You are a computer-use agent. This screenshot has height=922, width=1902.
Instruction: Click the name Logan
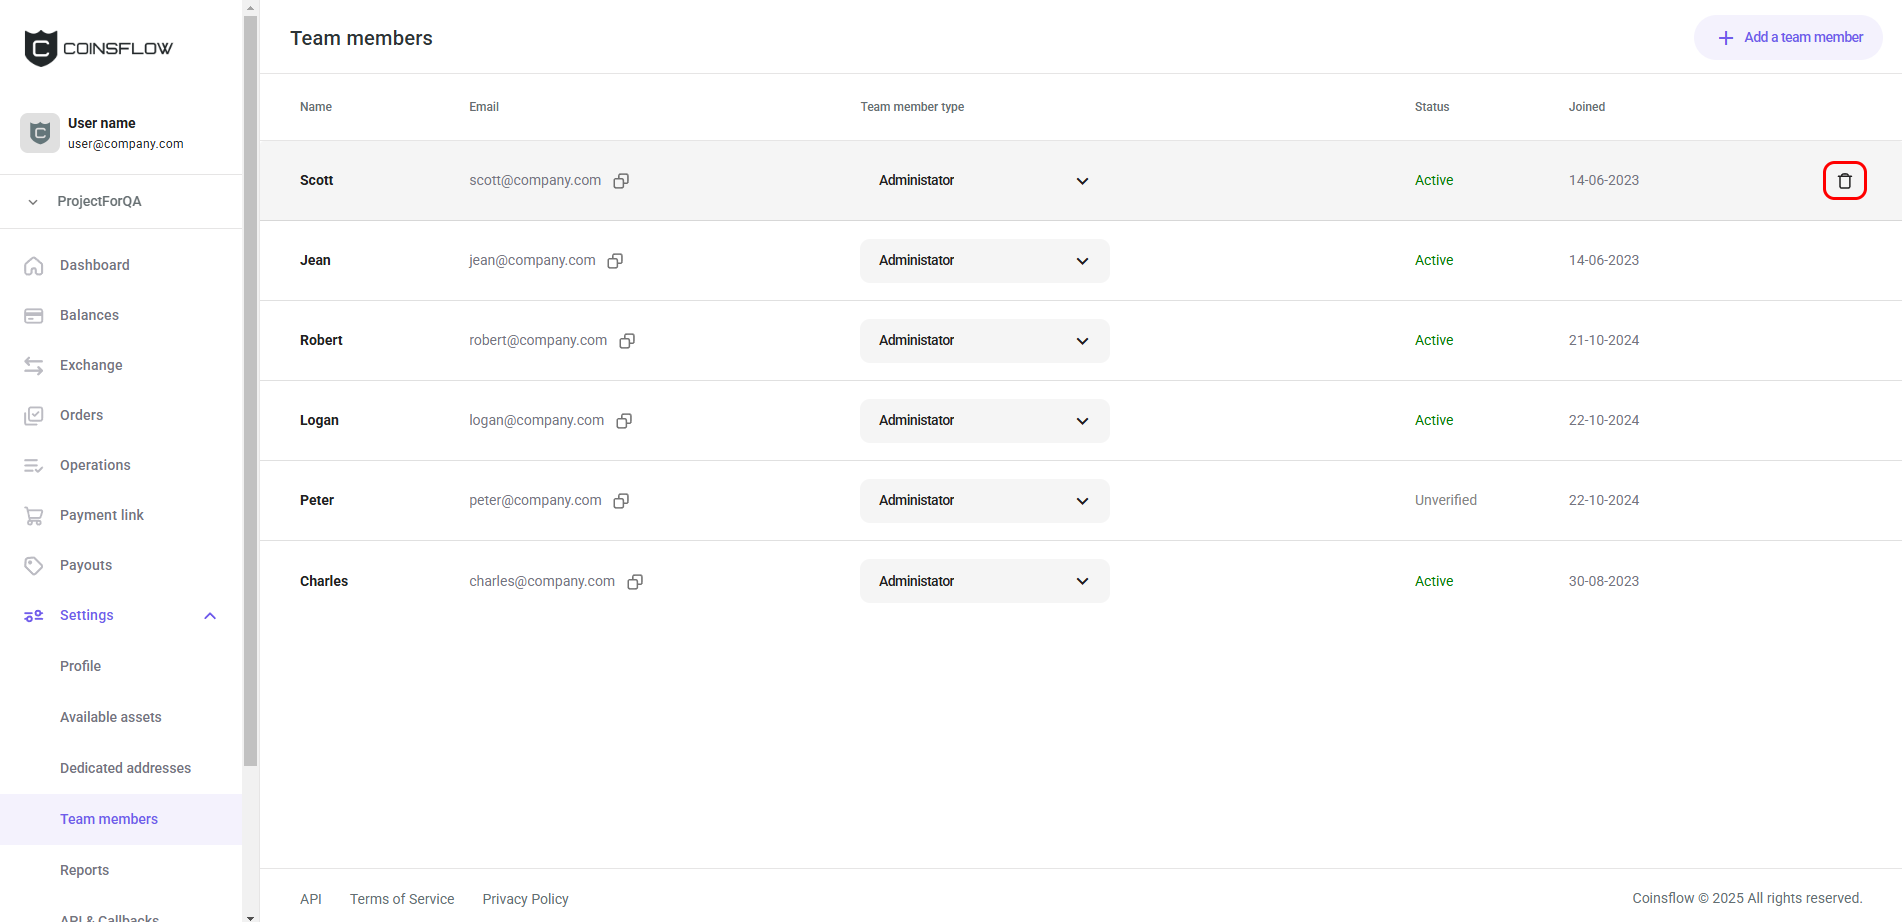(x=319, y=420)
